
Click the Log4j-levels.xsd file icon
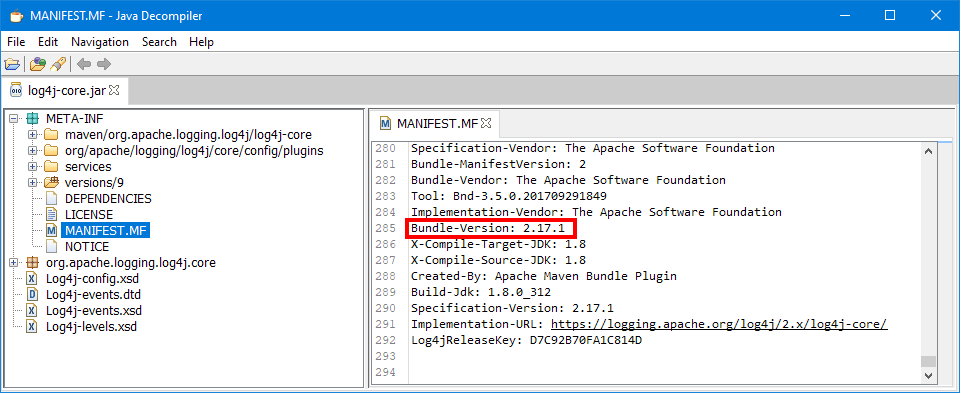32,326
